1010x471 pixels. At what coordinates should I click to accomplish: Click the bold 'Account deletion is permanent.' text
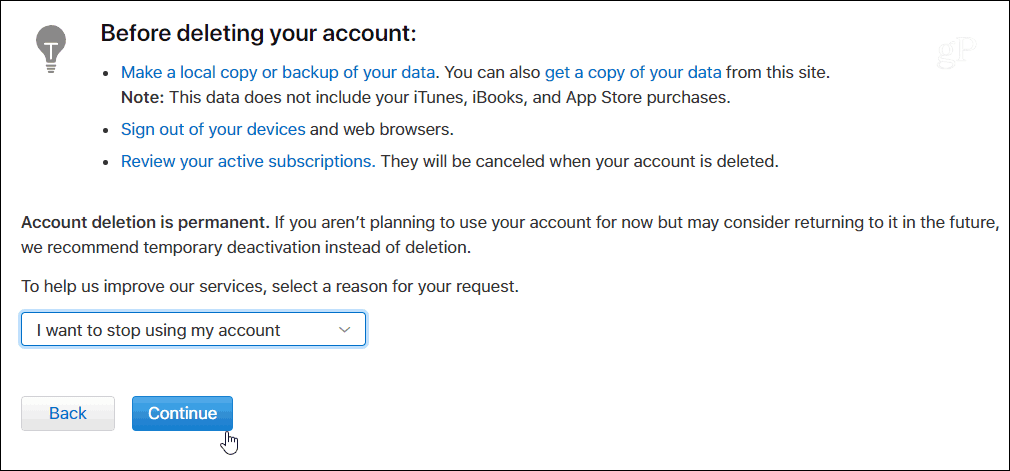click(145, 224)
